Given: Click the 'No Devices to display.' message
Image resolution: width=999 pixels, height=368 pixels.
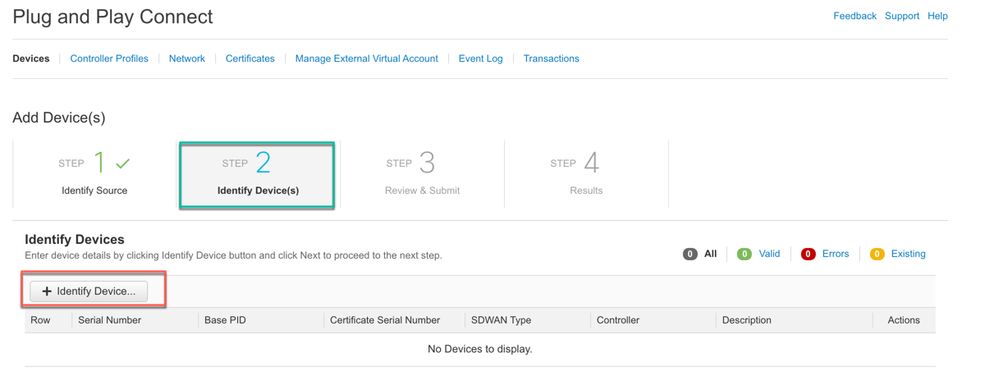Looking at the screenshot, I should 480,349.
